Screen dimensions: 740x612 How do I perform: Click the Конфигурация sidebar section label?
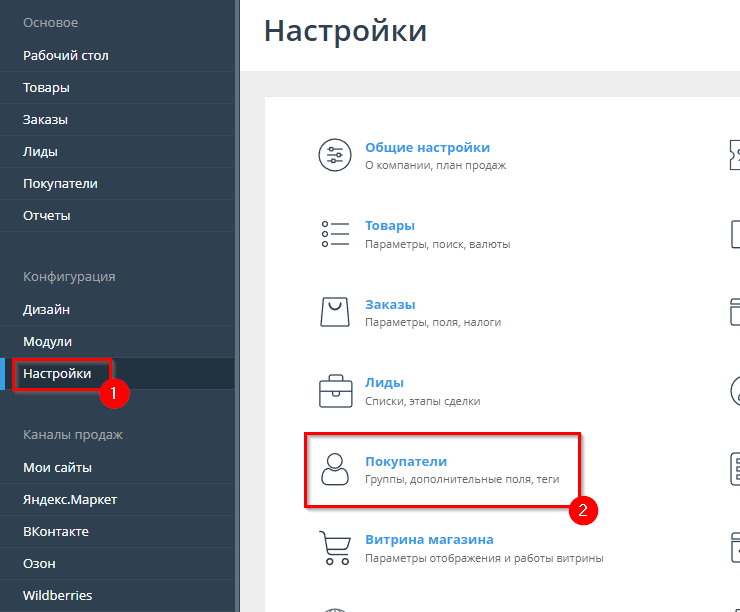click(x=69, y=277)
